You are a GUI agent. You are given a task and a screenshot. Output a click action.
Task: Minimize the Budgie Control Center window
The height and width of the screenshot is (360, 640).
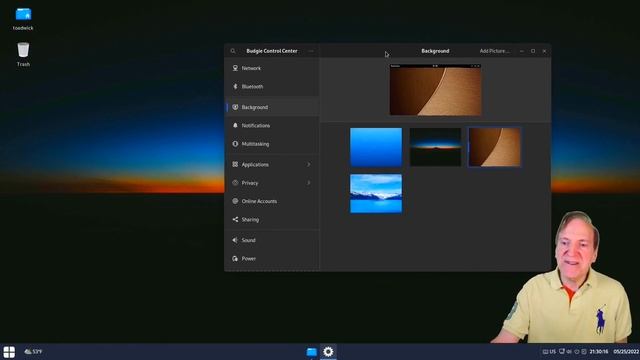[522, 51]
